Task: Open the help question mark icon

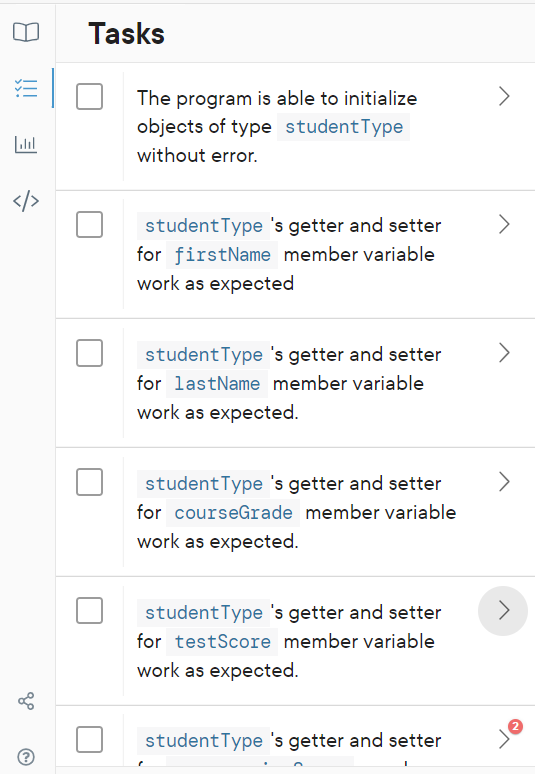Action: click(26, 757)
